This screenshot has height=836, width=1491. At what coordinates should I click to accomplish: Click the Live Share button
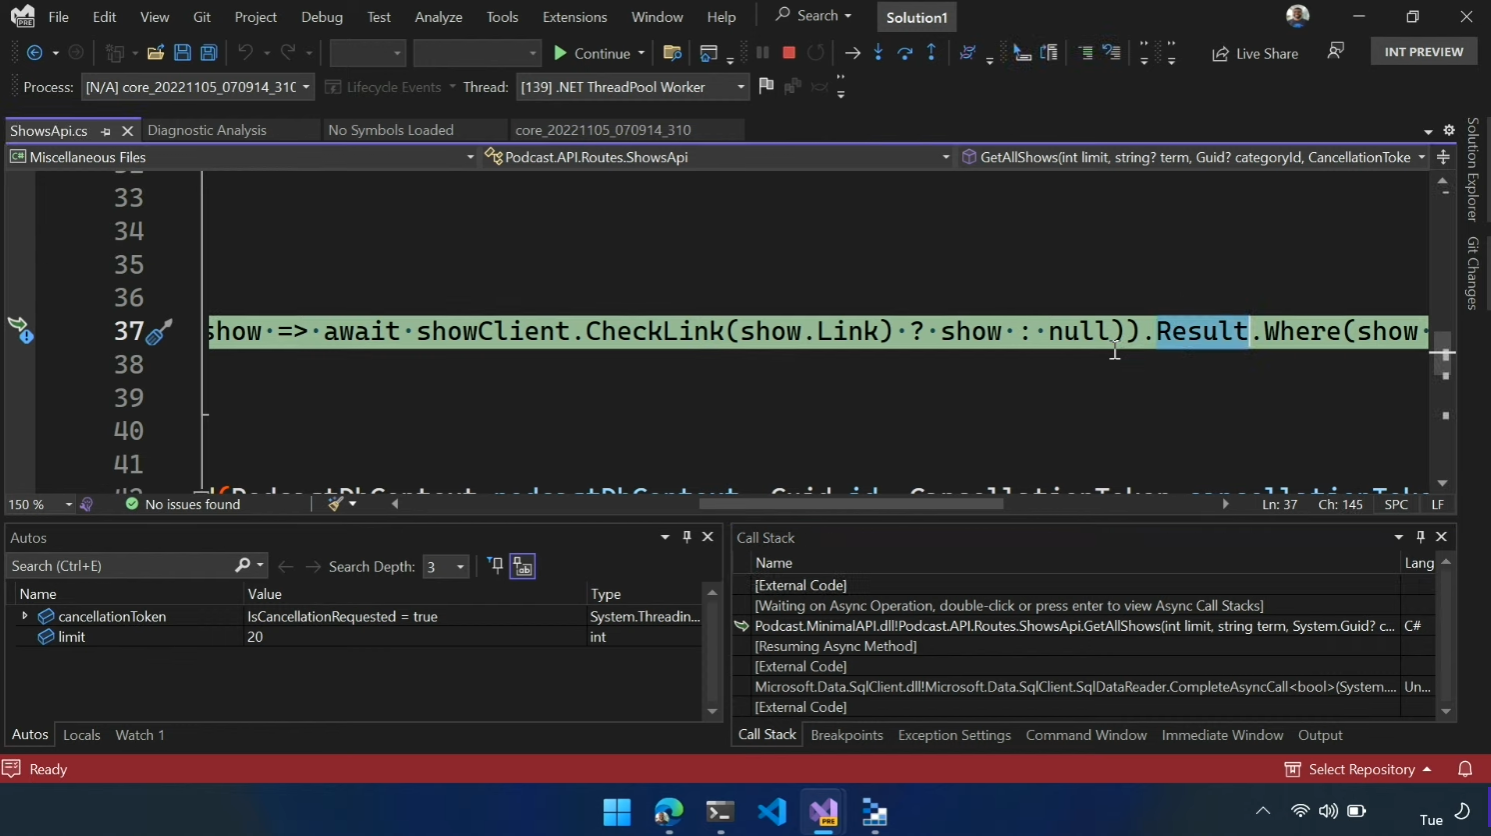pyautogui.click(x=1255, y=53)
